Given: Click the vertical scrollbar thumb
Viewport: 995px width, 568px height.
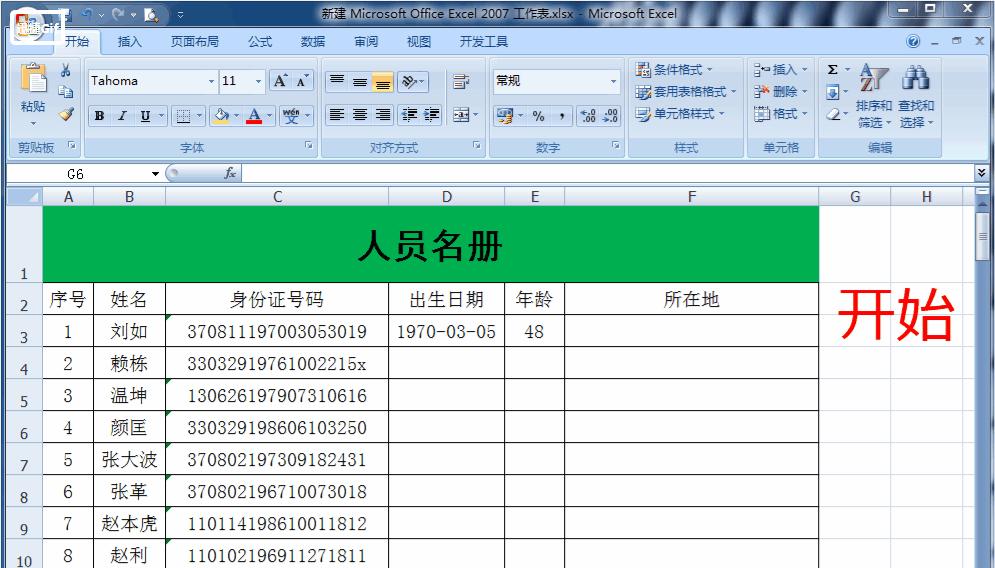Looking at the screenshot, I should pyautogui.click(x=982, y=236).
